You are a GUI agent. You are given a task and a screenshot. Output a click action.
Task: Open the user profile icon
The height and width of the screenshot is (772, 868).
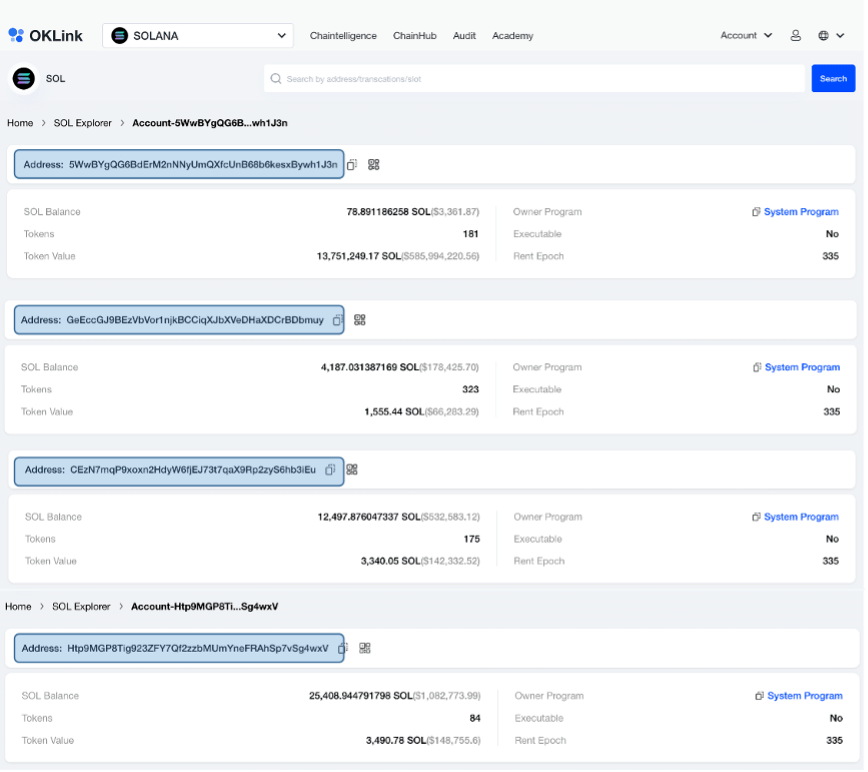point(796,35)
